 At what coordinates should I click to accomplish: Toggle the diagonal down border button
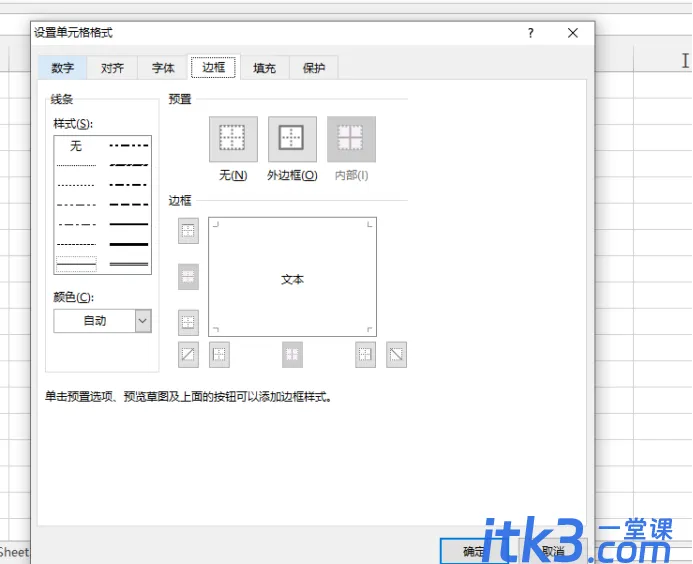[x=396, y=354]
